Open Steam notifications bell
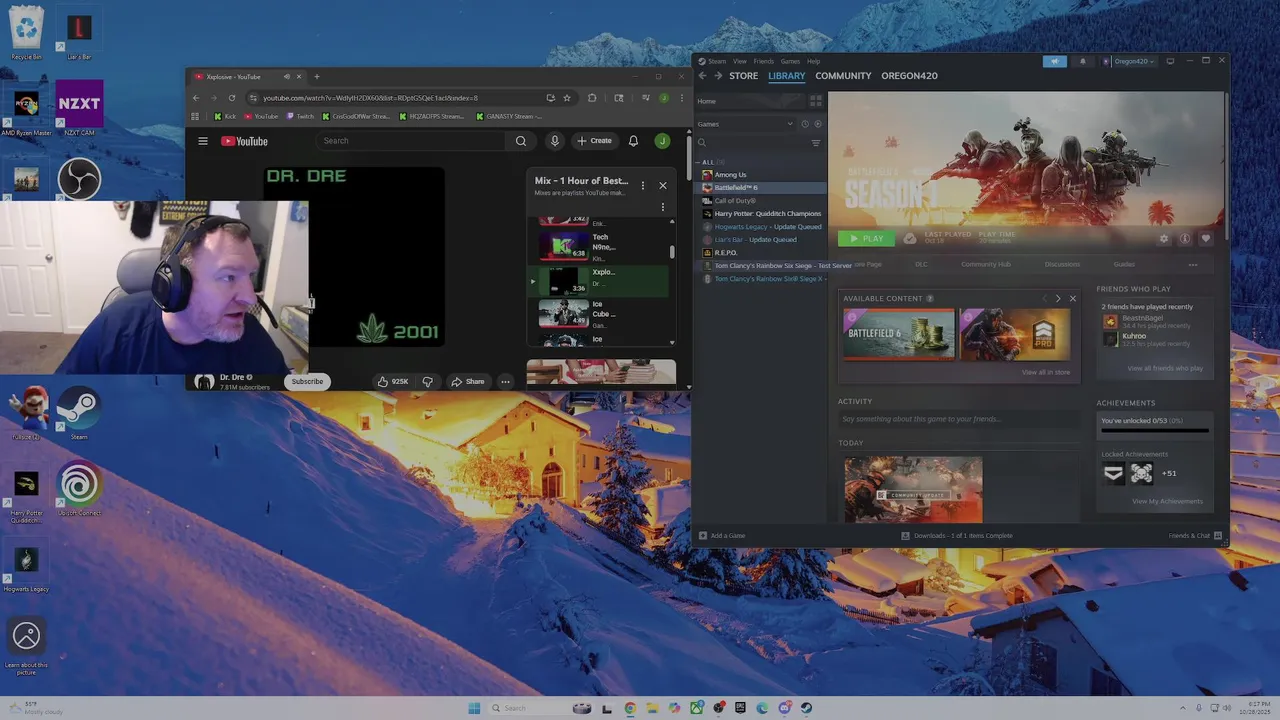 1082,61
